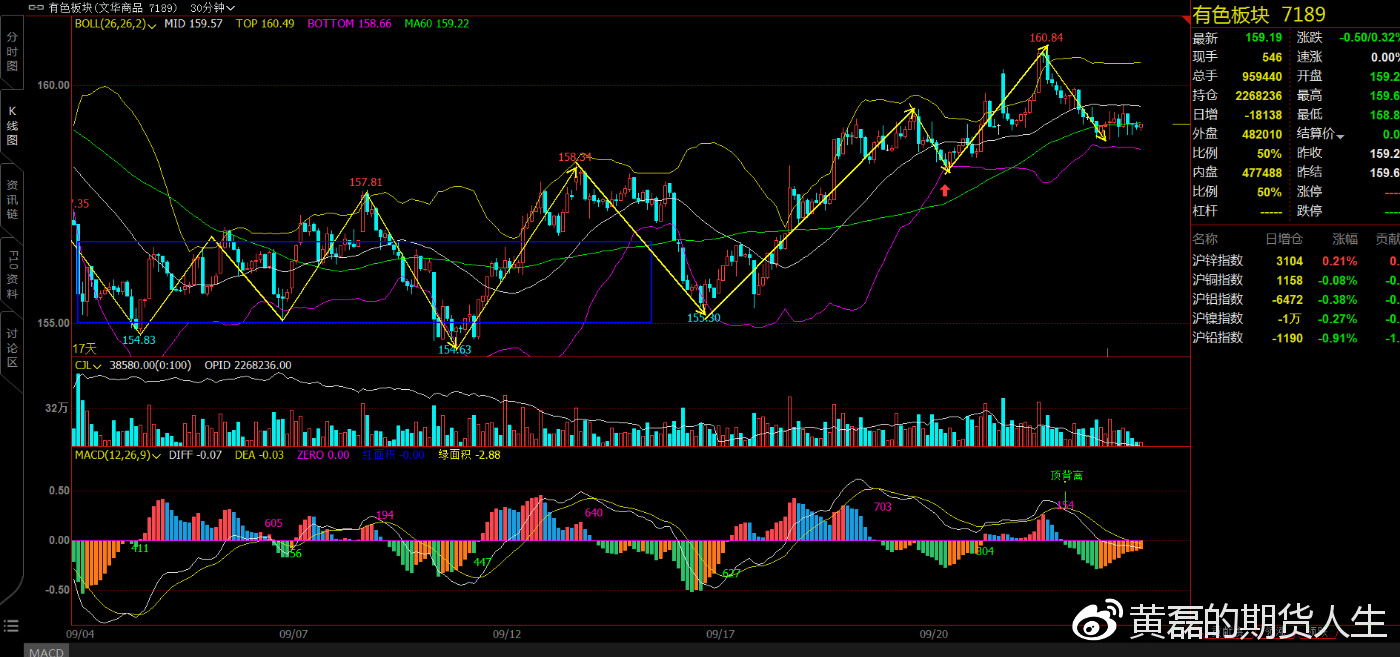
Task: Switch to the 分时图 side tab
Action: [13, 51]
